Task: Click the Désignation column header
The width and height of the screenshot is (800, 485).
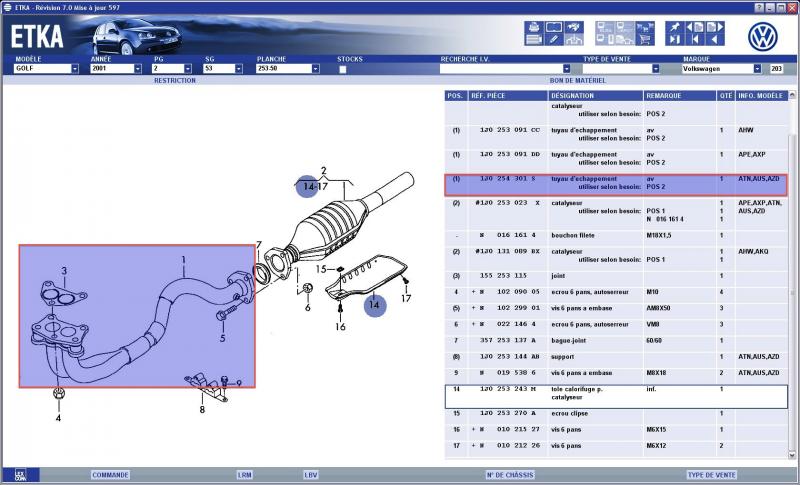Action: pyautogui.click(x=595, y=96)
